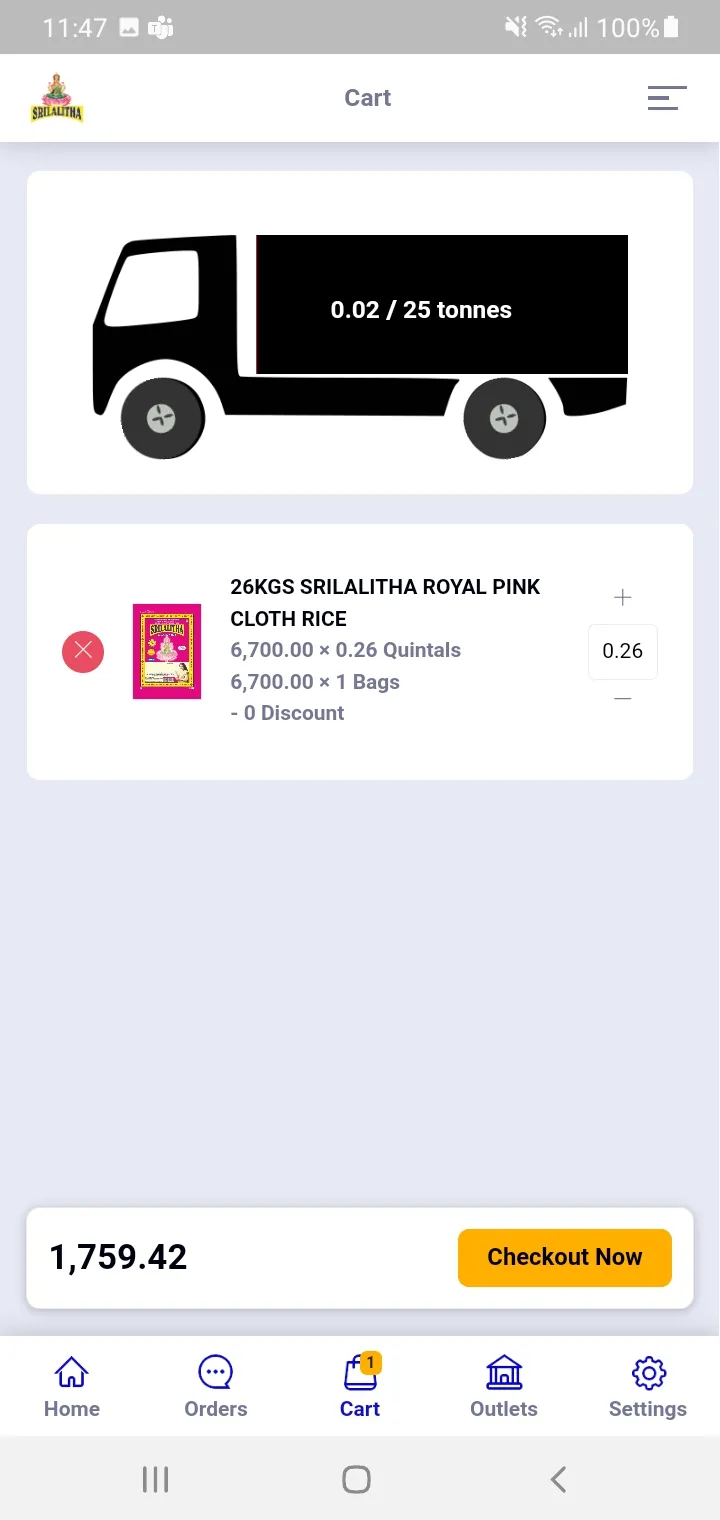Increase quantity with plus icon
Screen dimensions: 720x1520
coord(622,598)
